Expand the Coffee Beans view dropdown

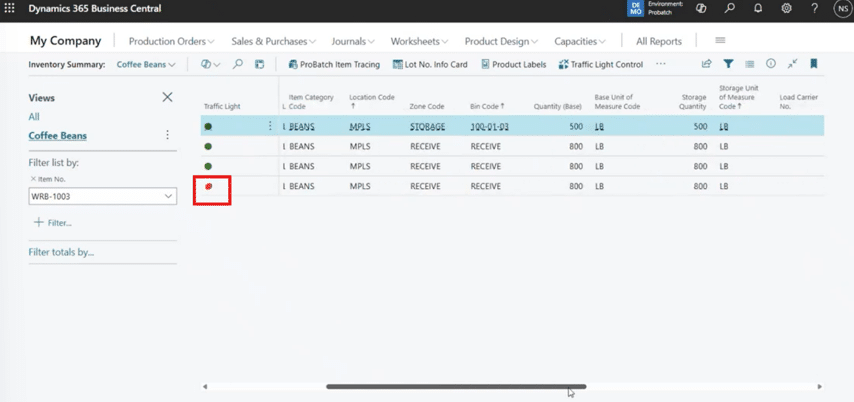point(146,64)
